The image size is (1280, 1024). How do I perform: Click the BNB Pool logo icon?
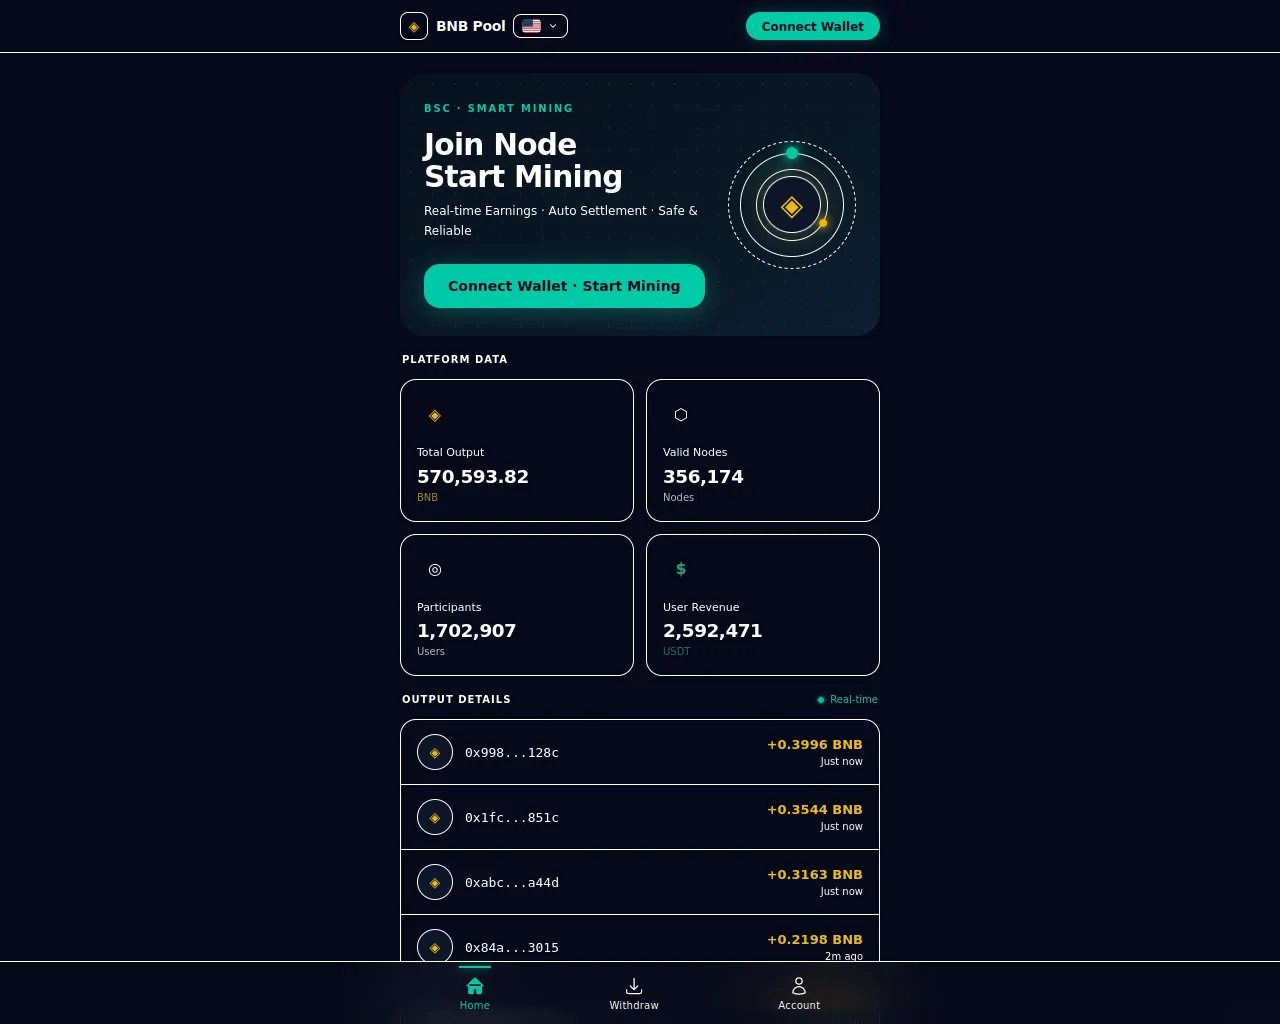pos(414,26)
